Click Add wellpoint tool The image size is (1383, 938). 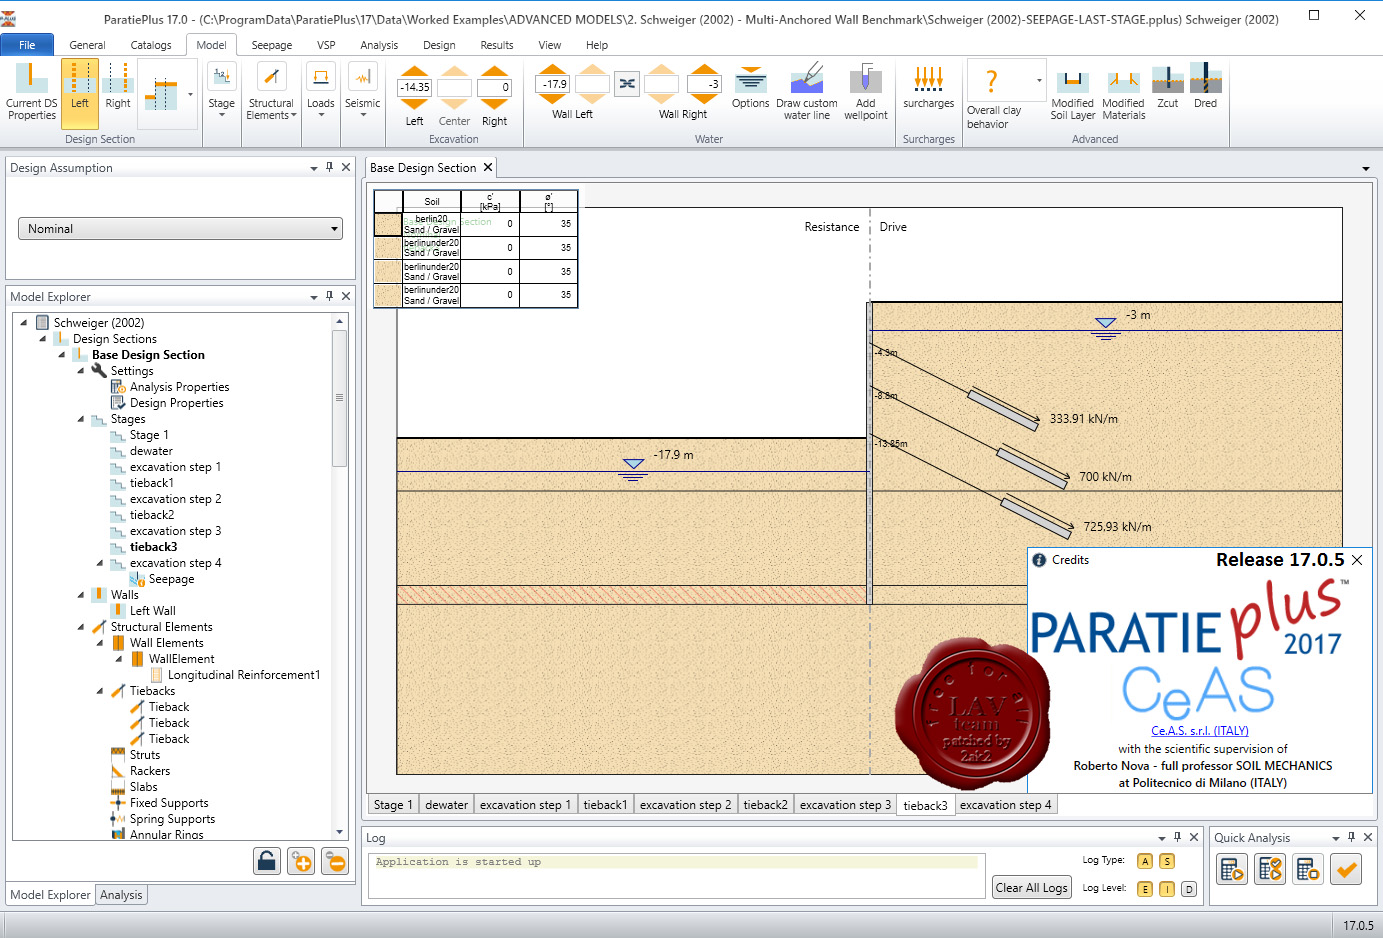click(866, 92)
